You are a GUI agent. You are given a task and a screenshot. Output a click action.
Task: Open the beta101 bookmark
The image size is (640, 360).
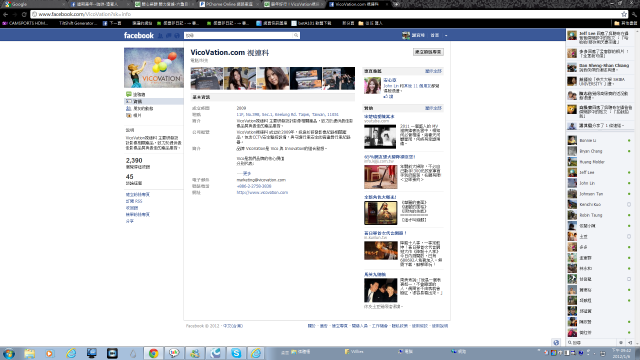tap(311, 23)
